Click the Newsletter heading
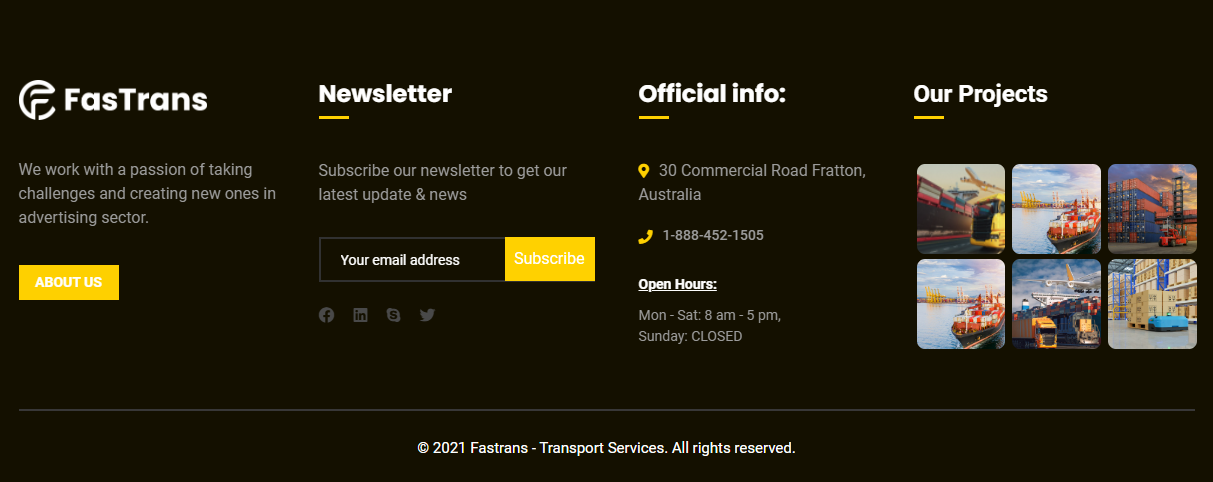 coord(385,94)
